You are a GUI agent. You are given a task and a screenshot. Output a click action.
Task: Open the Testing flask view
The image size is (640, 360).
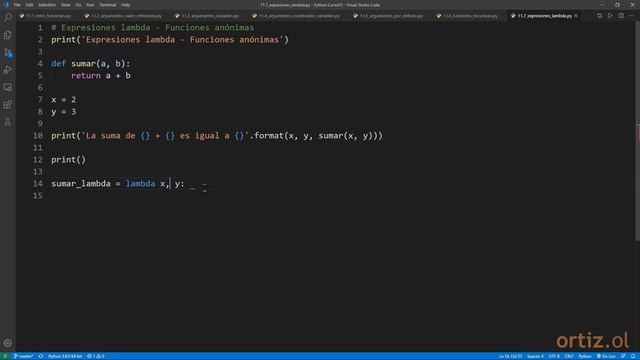8,122
